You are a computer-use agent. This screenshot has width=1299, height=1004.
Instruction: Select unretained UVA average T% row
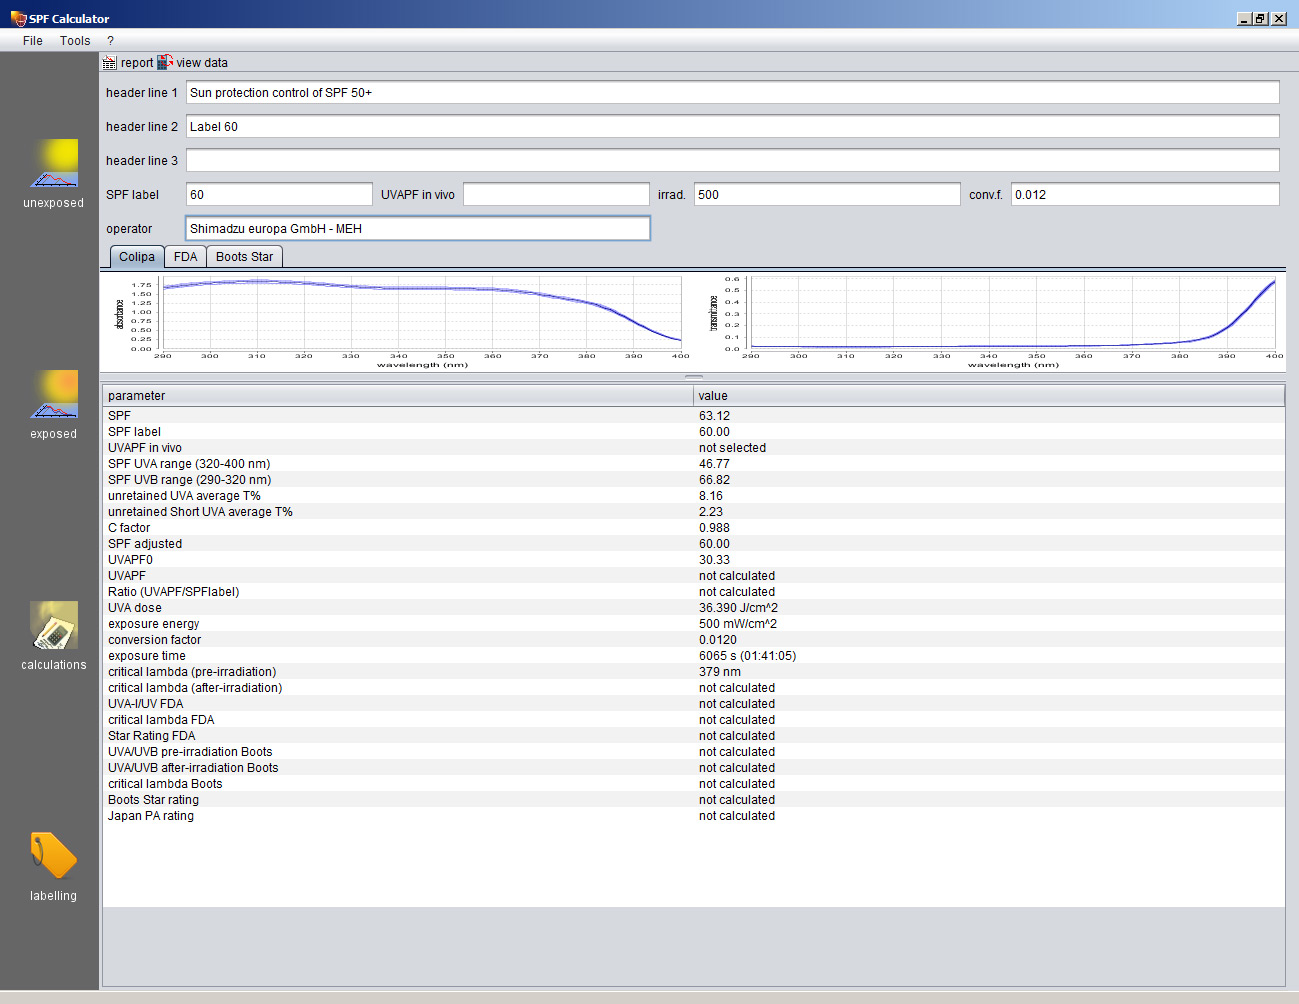click(x=693, y=496)
